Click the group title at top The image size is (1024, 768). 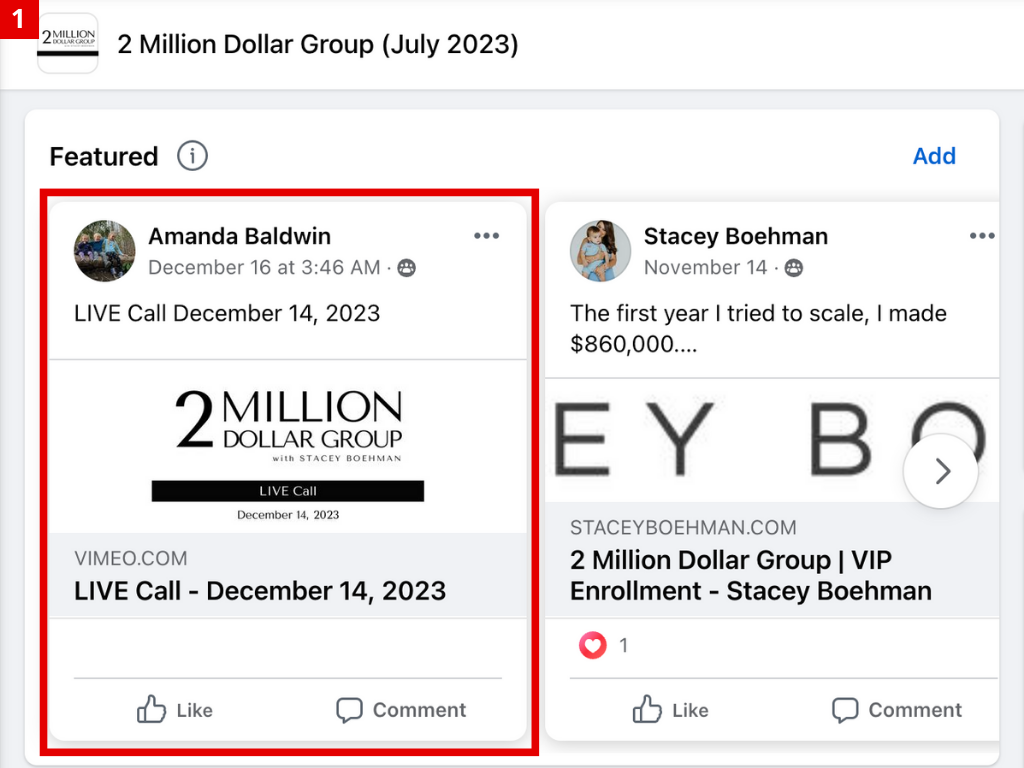click(318, 44)
